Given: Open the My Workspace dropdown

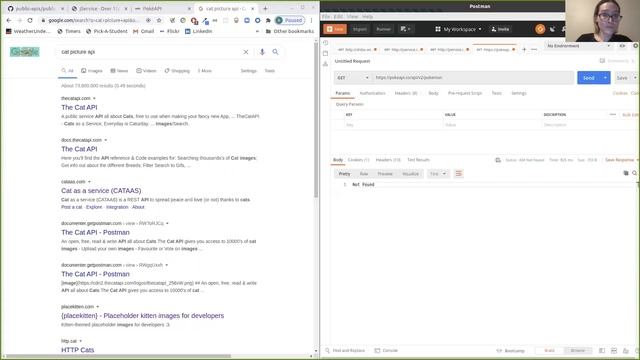Looking at the screenshot, I should tap(458, 29).
